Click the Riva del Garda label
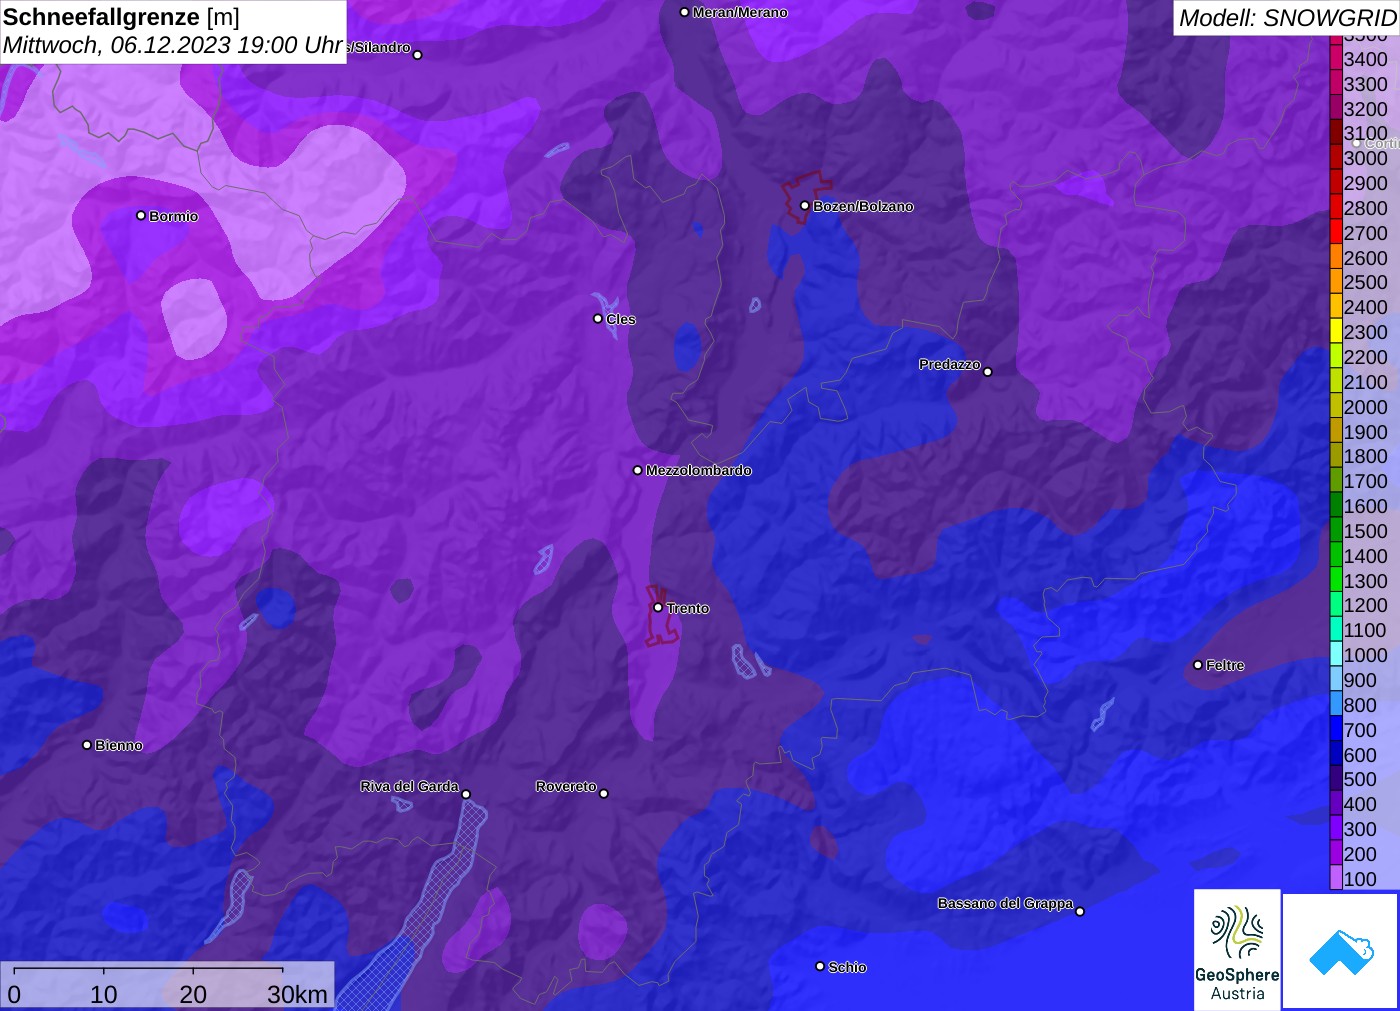This screenshot has height=1011, width=1400. point(409,786)
